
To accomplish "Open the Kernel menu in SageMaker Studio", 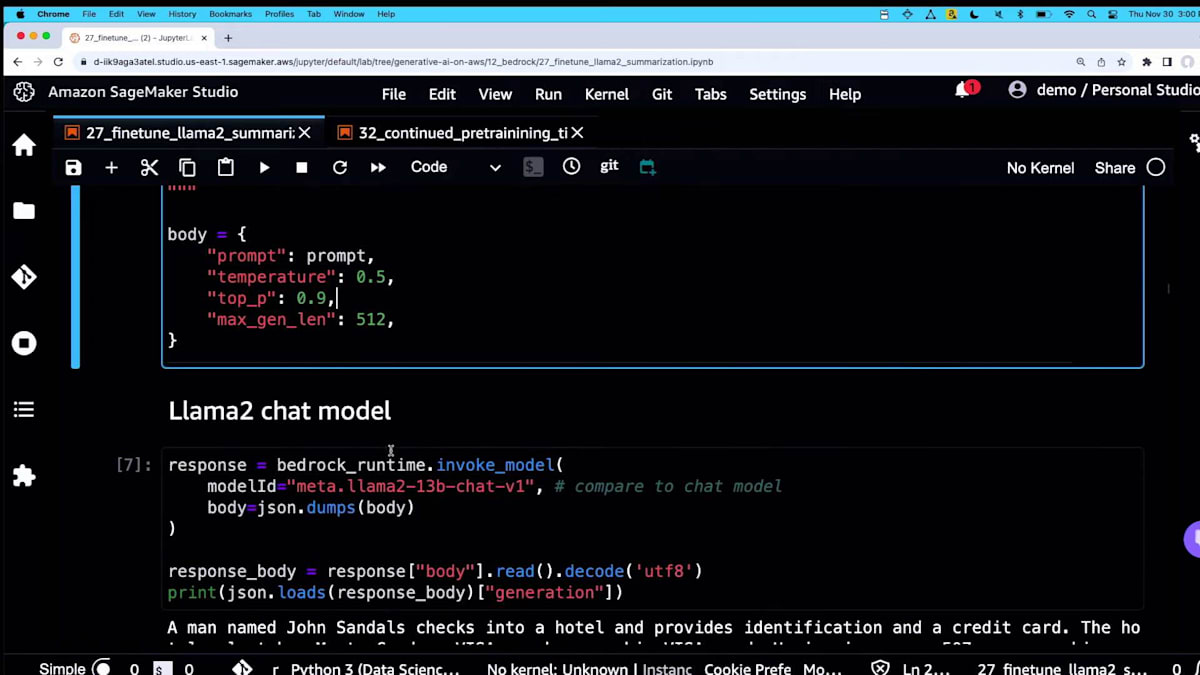I will pyautogui.click(x=607, y=94).
